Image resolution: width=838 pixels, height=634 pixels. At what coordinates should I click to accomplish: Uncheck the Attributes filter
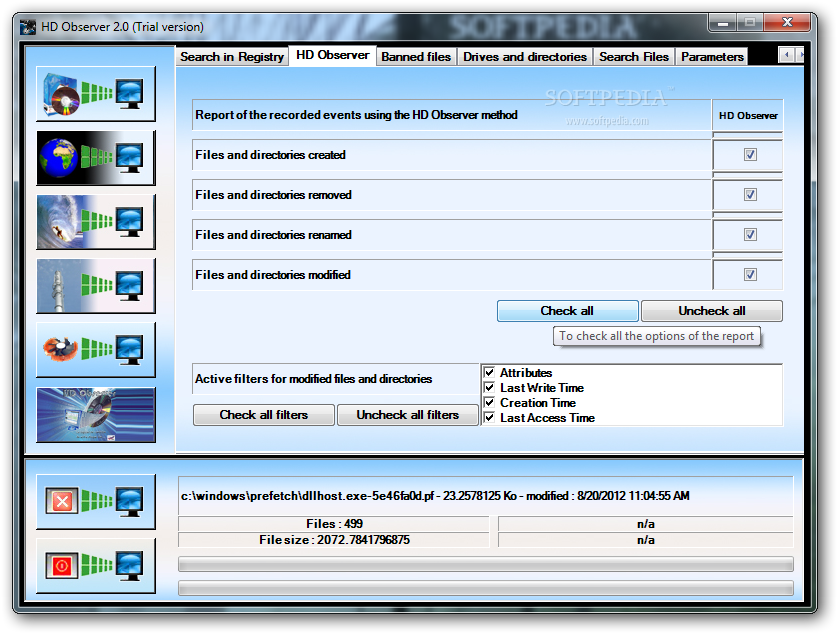click(x=489, y=372)
